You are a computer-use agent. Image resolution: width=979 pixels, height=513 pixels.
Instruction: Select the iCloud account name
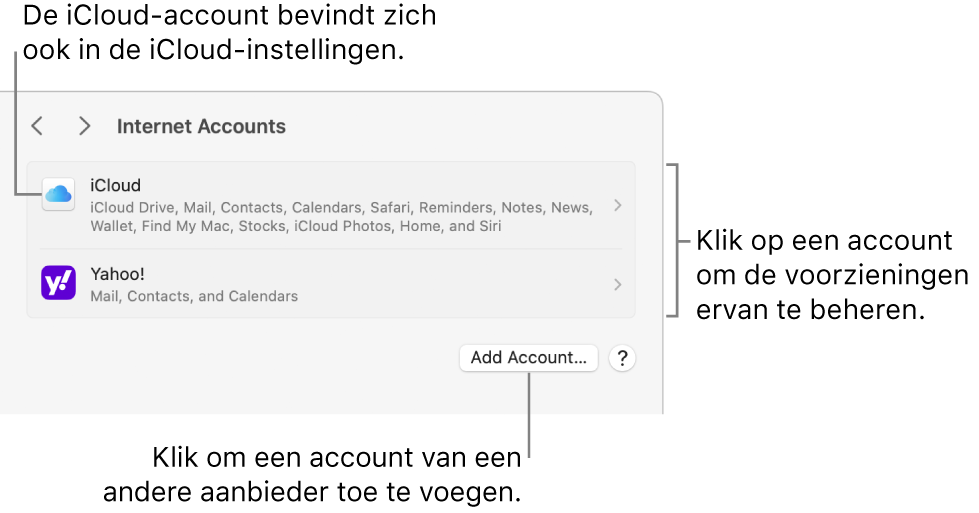click(x=115, y=185)
